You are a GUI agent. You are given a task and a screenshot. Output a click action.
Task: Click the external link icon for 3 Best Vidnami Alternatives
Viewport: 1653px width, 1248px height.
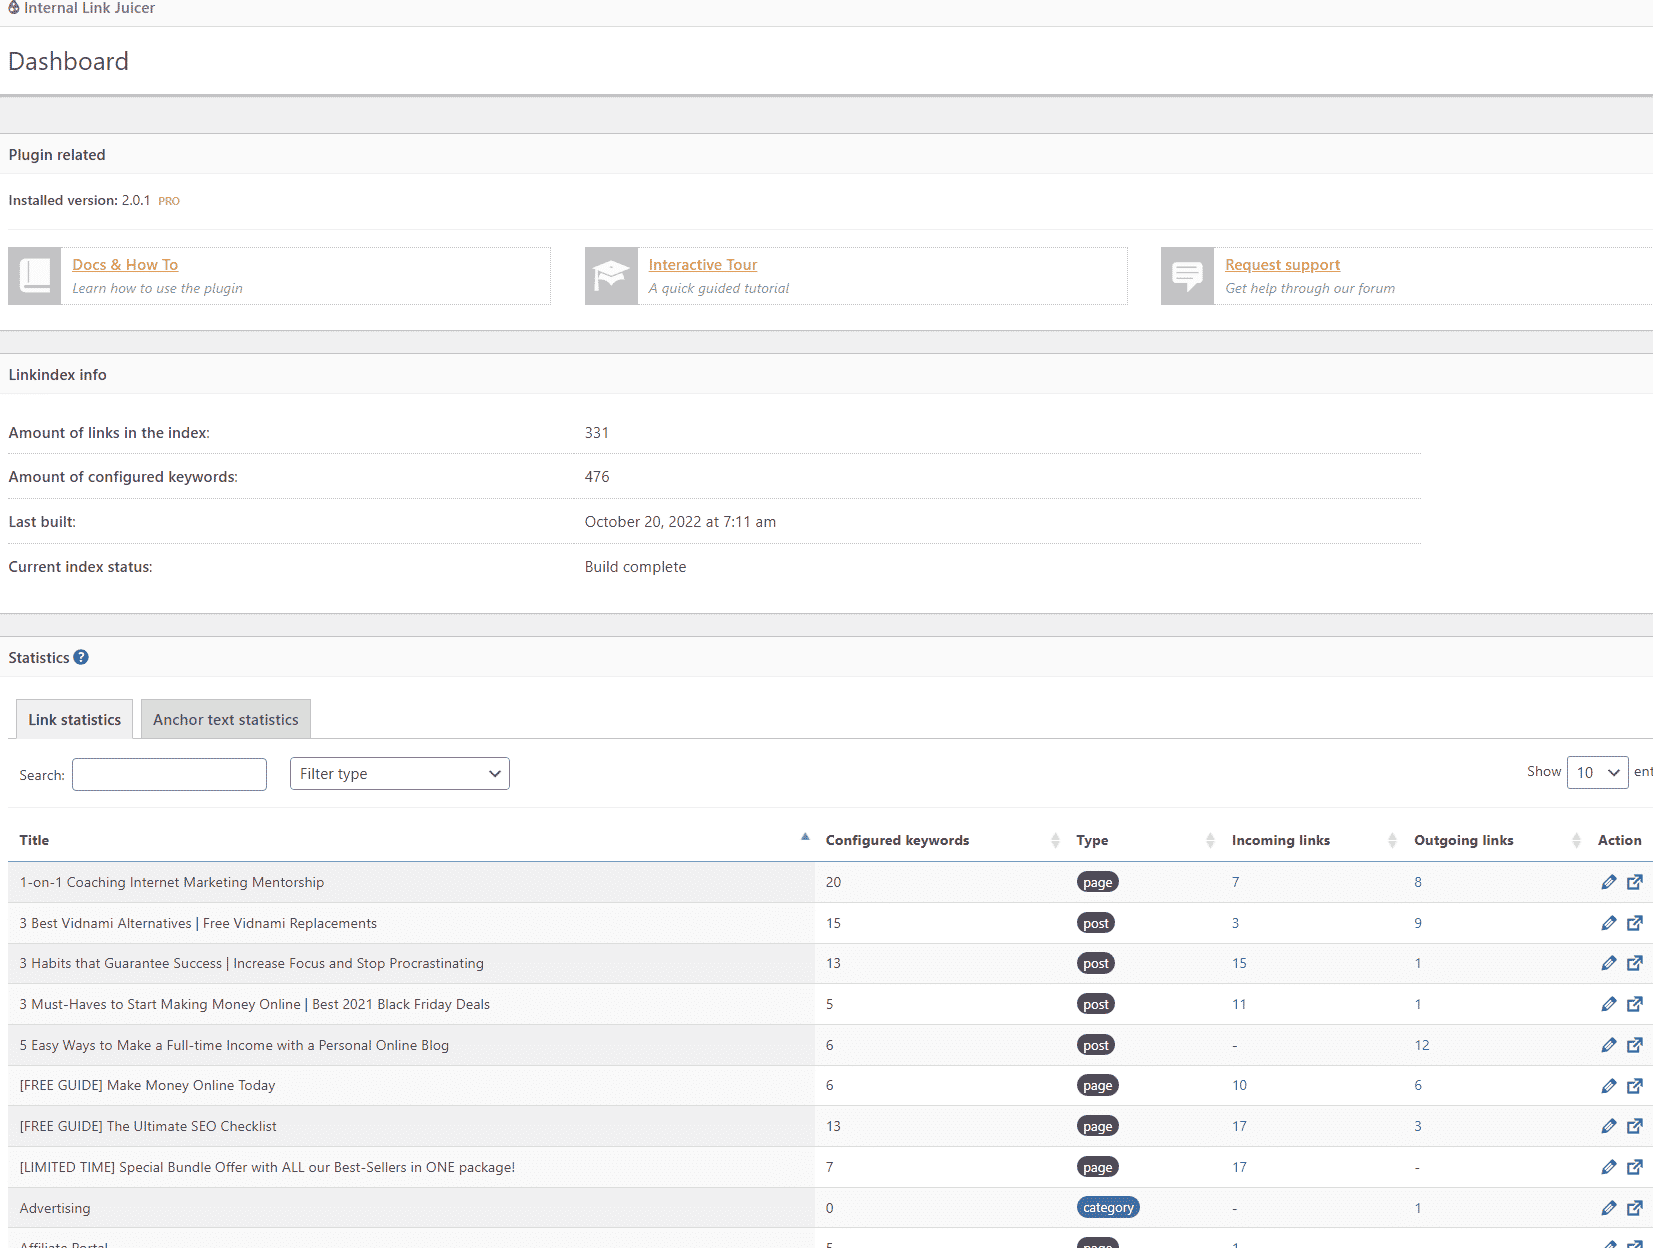[x=1637, y=922]
